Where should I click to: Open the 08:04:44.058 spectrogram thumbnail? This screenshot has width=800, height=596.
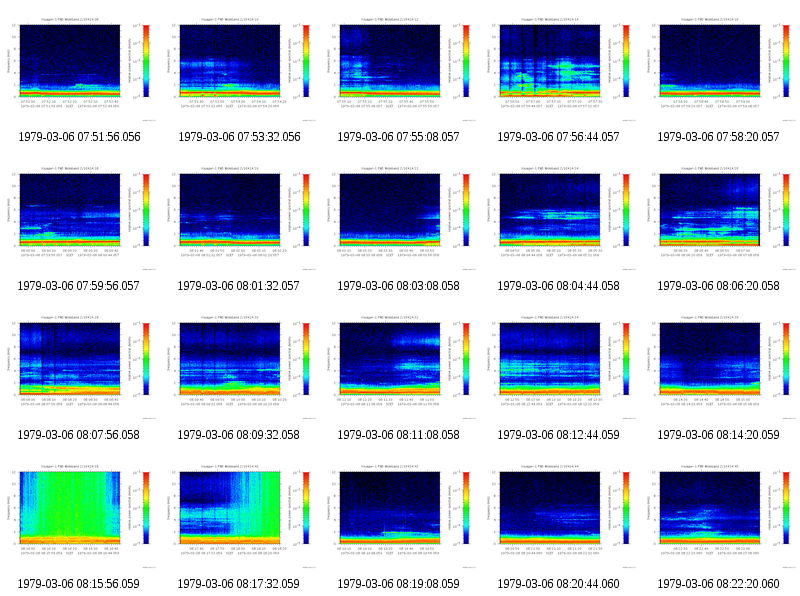[559, 218]
